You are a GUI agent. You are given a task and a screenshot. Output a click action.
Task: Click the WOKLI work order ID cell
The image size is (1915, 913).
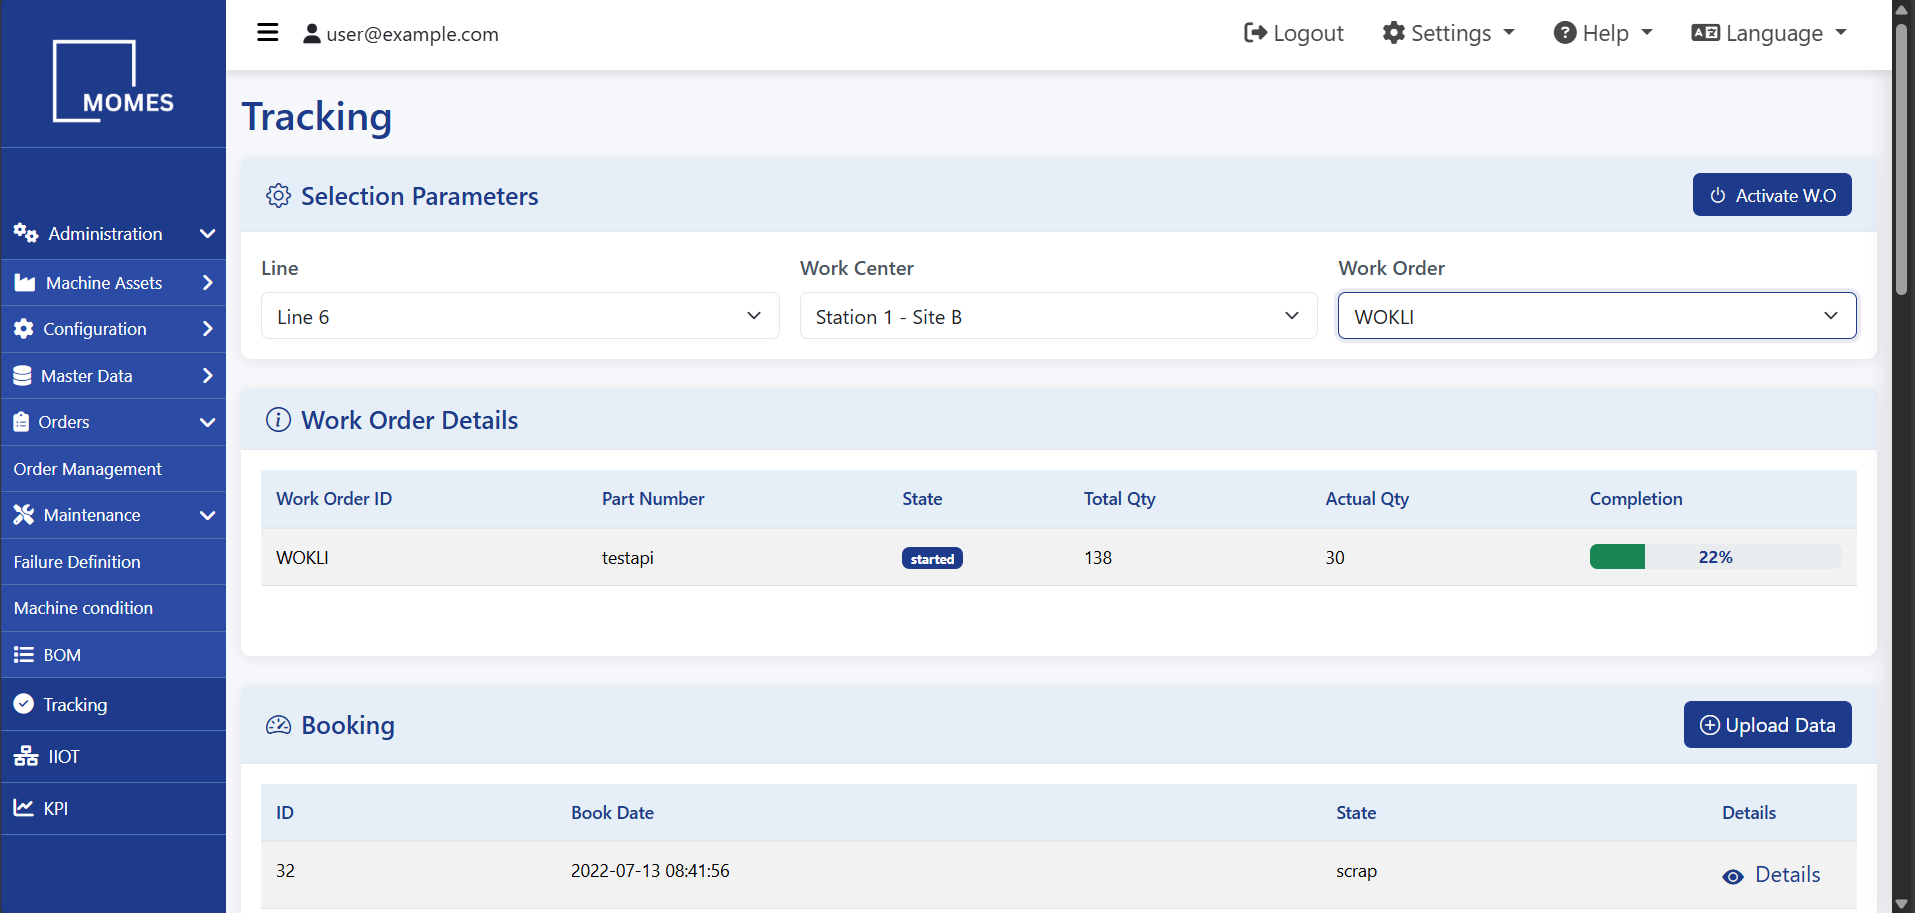tap(302, 558)
